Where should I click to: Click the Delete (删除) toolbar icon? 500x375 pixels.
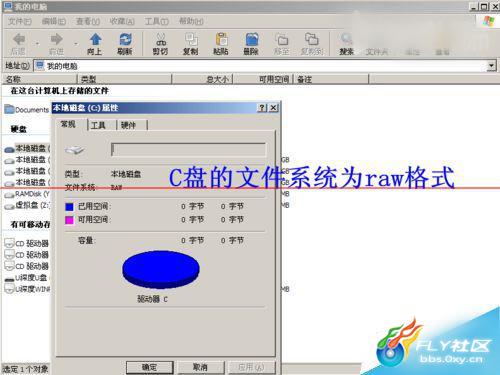pyautogui.click(x=252, y=40)
